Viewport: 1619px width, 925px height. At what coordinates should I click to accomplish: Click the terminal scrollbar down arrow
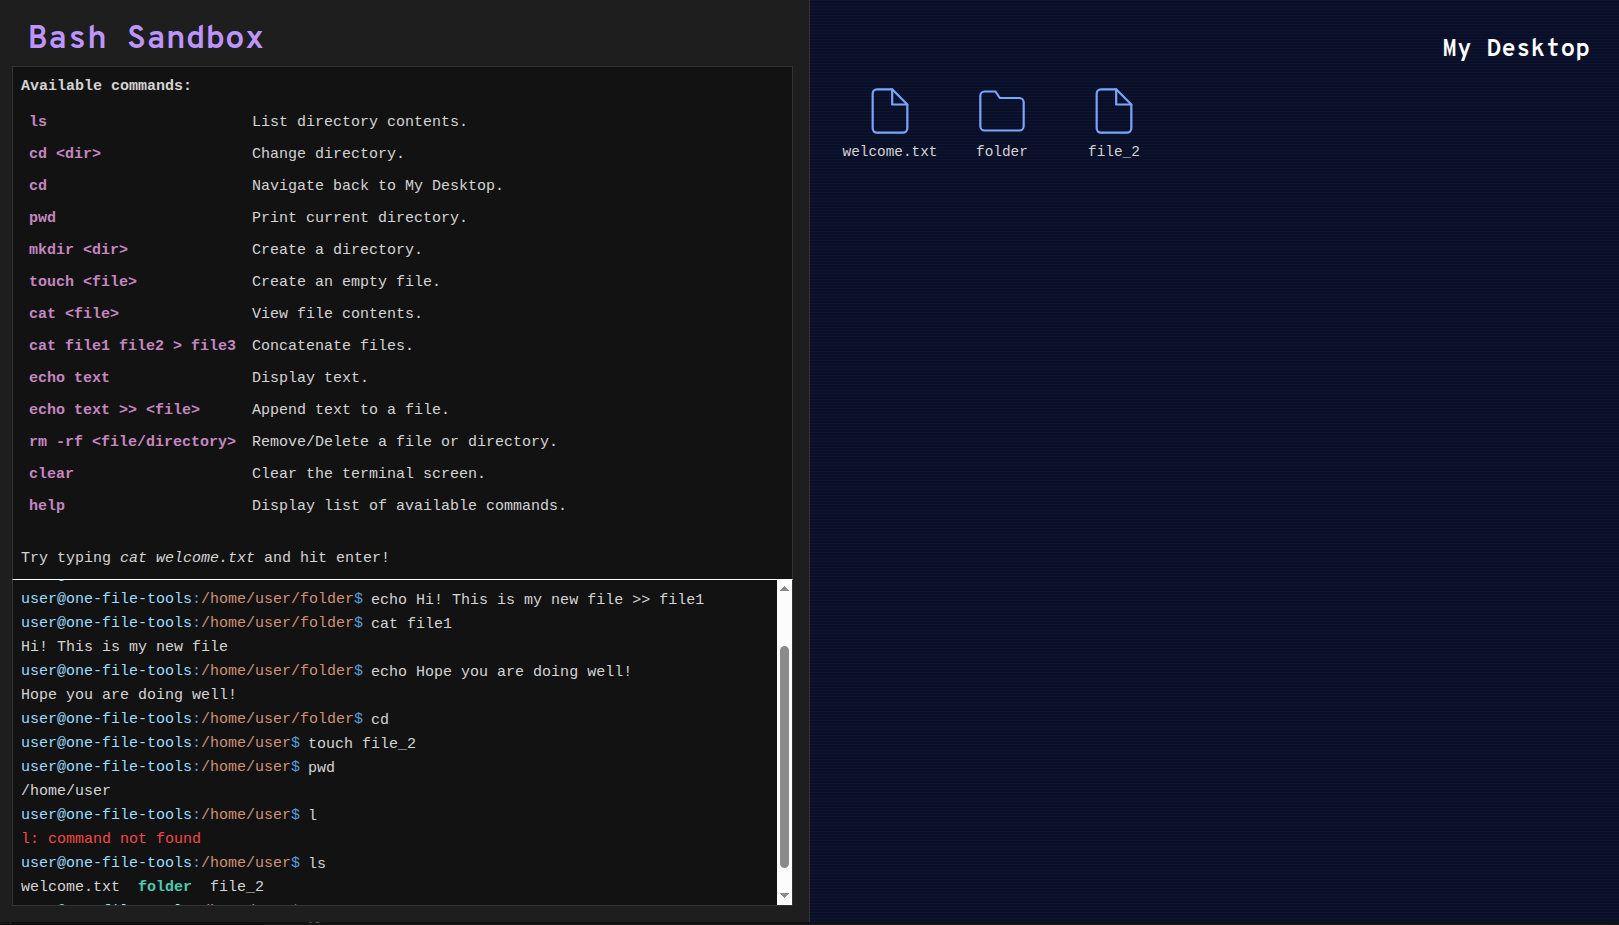(x=784, y=896)
